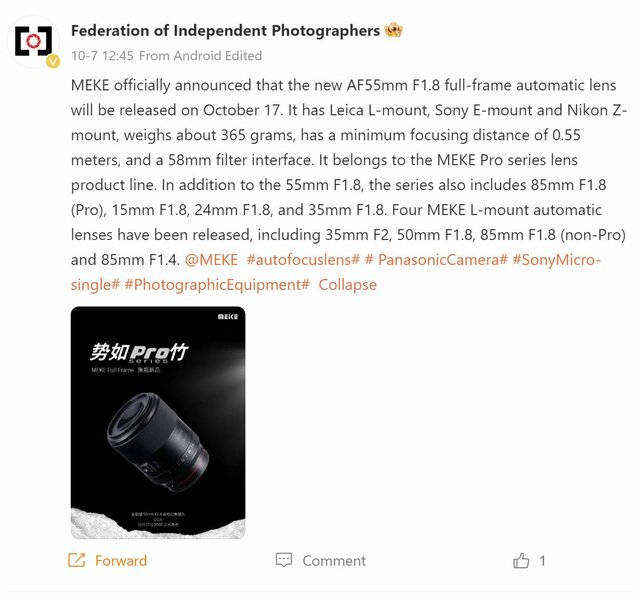Click the yellow verified badge on avatar
640x600 pixels.
54,60
